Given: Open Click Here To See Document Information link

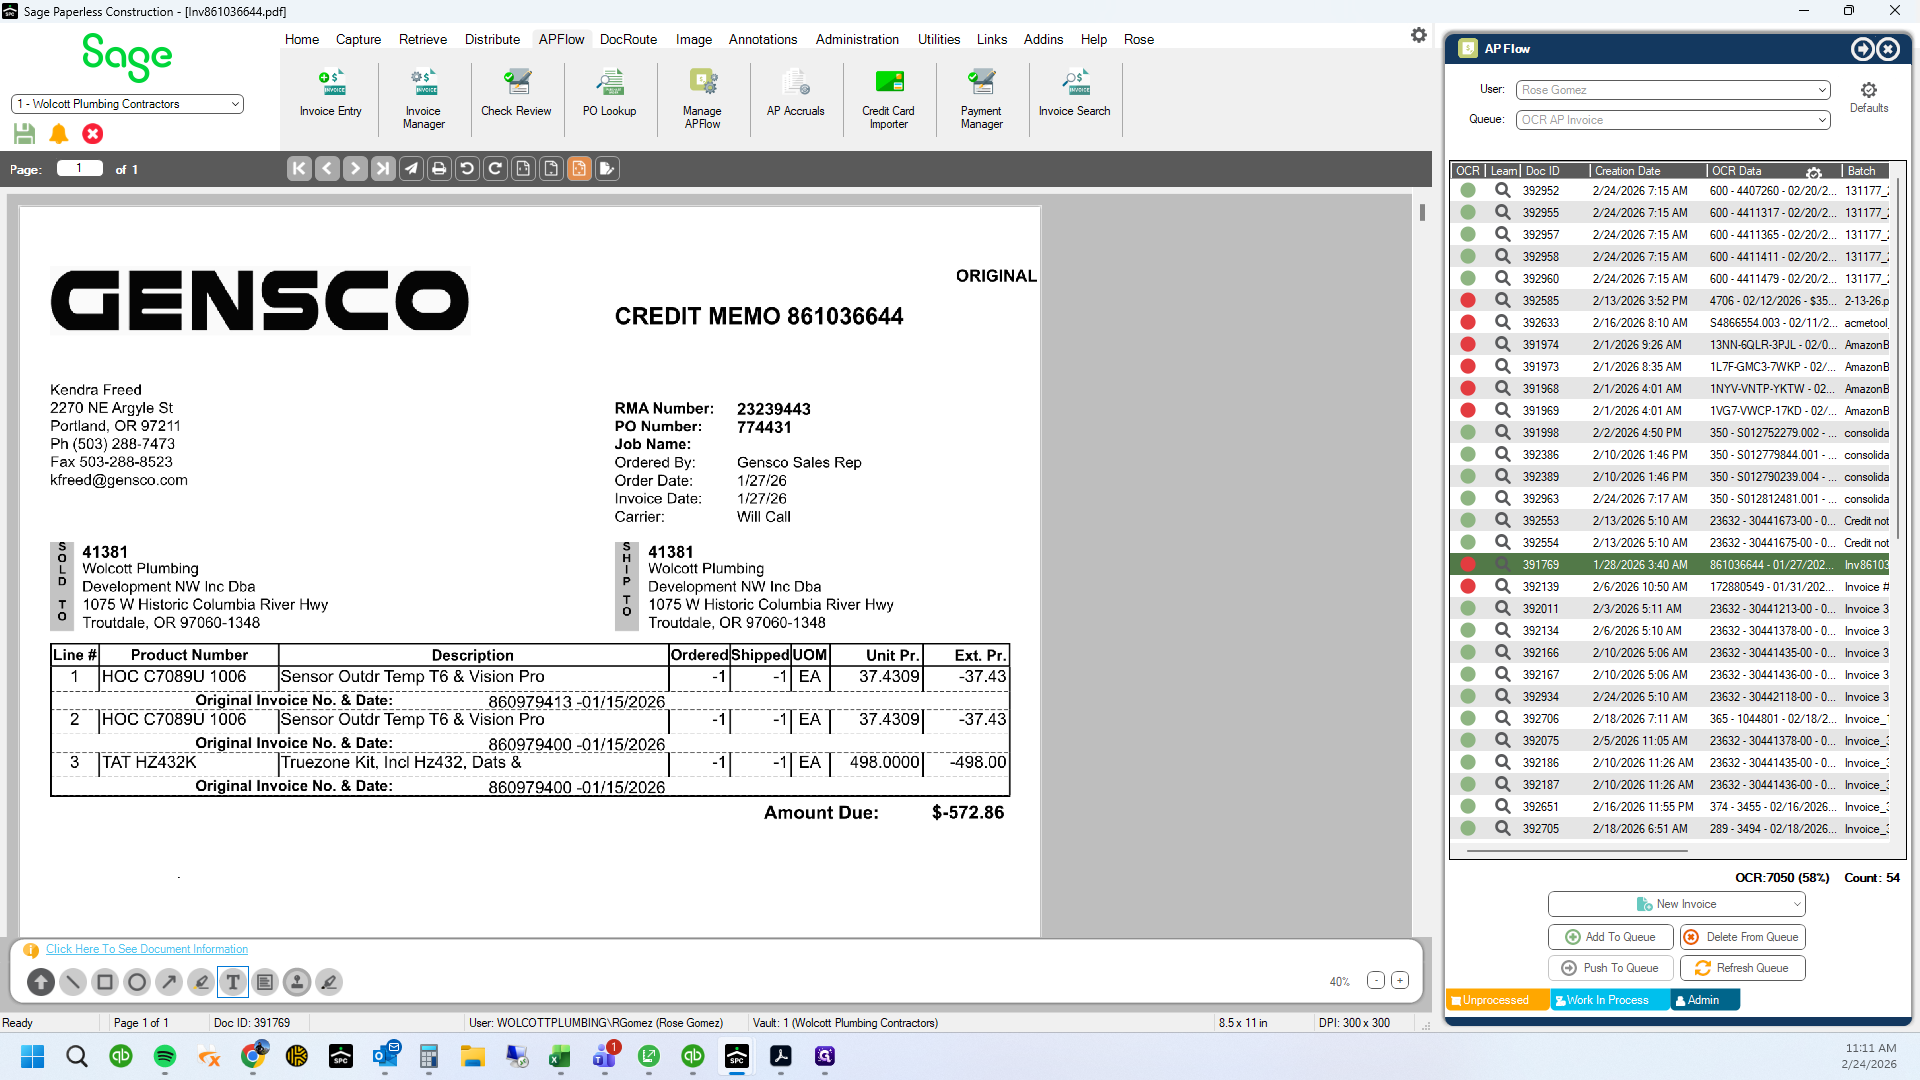Looking at the screenshot, I should coord(147,949).
